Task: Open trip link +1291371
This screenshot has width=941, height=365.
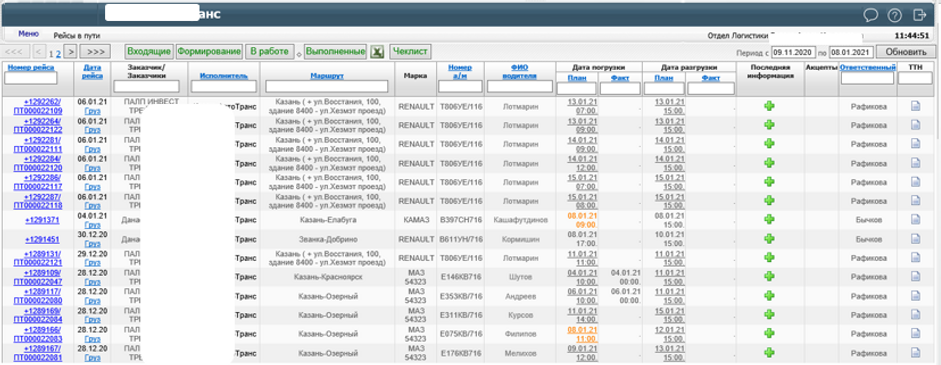Action: click(x=42, y=220)
